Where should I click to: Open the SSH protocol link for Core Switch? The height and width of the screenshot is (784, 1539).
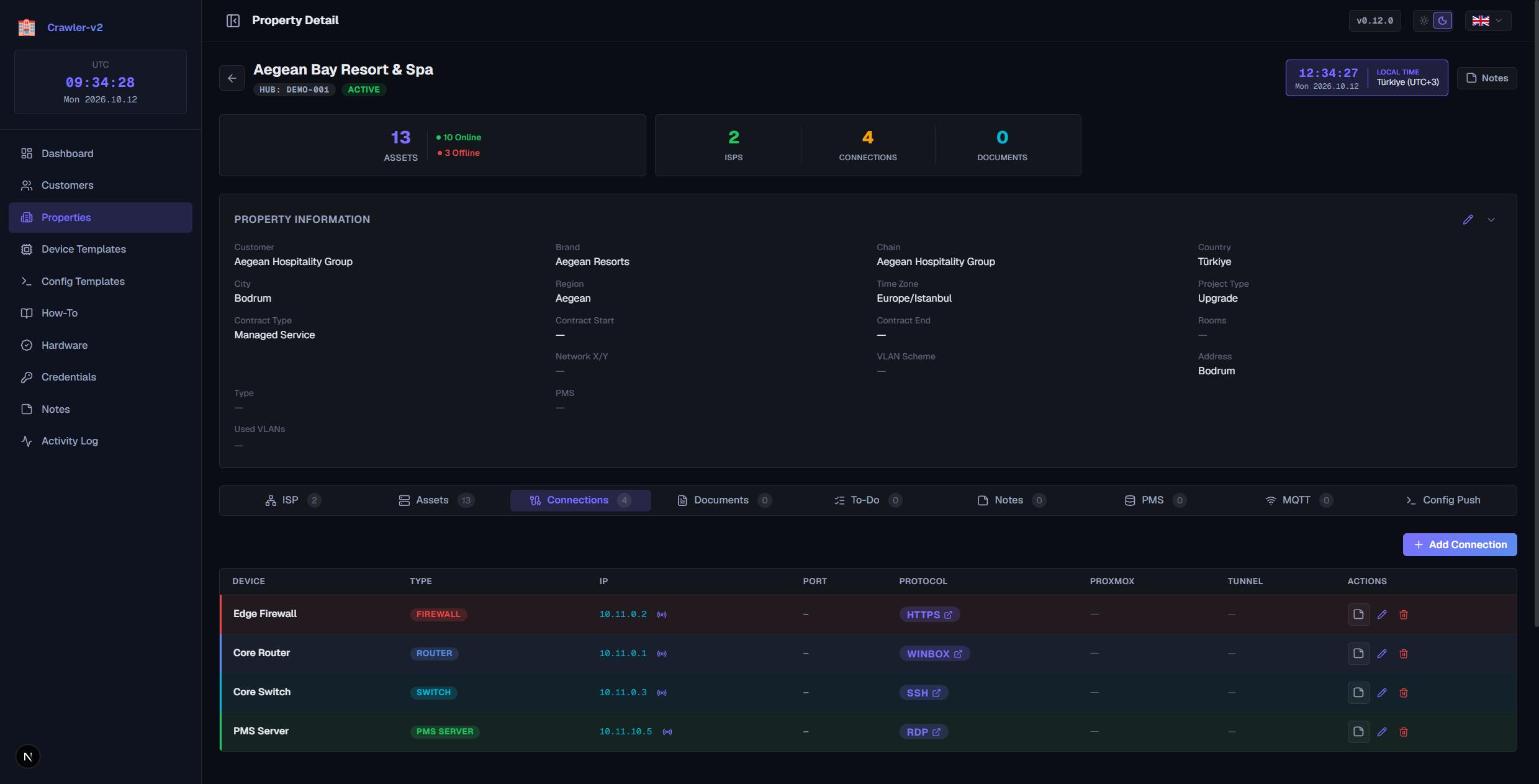pyautogui.click(x=924, y=693)
